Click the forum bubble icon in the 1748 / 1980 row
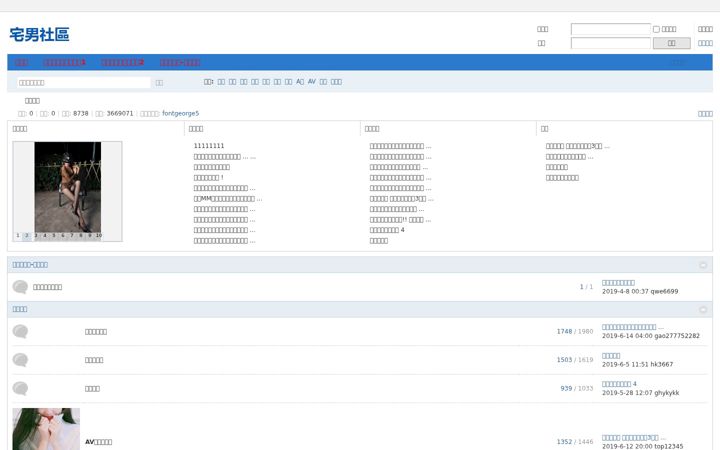Screen dimensions: 720x450 [20, 332]
